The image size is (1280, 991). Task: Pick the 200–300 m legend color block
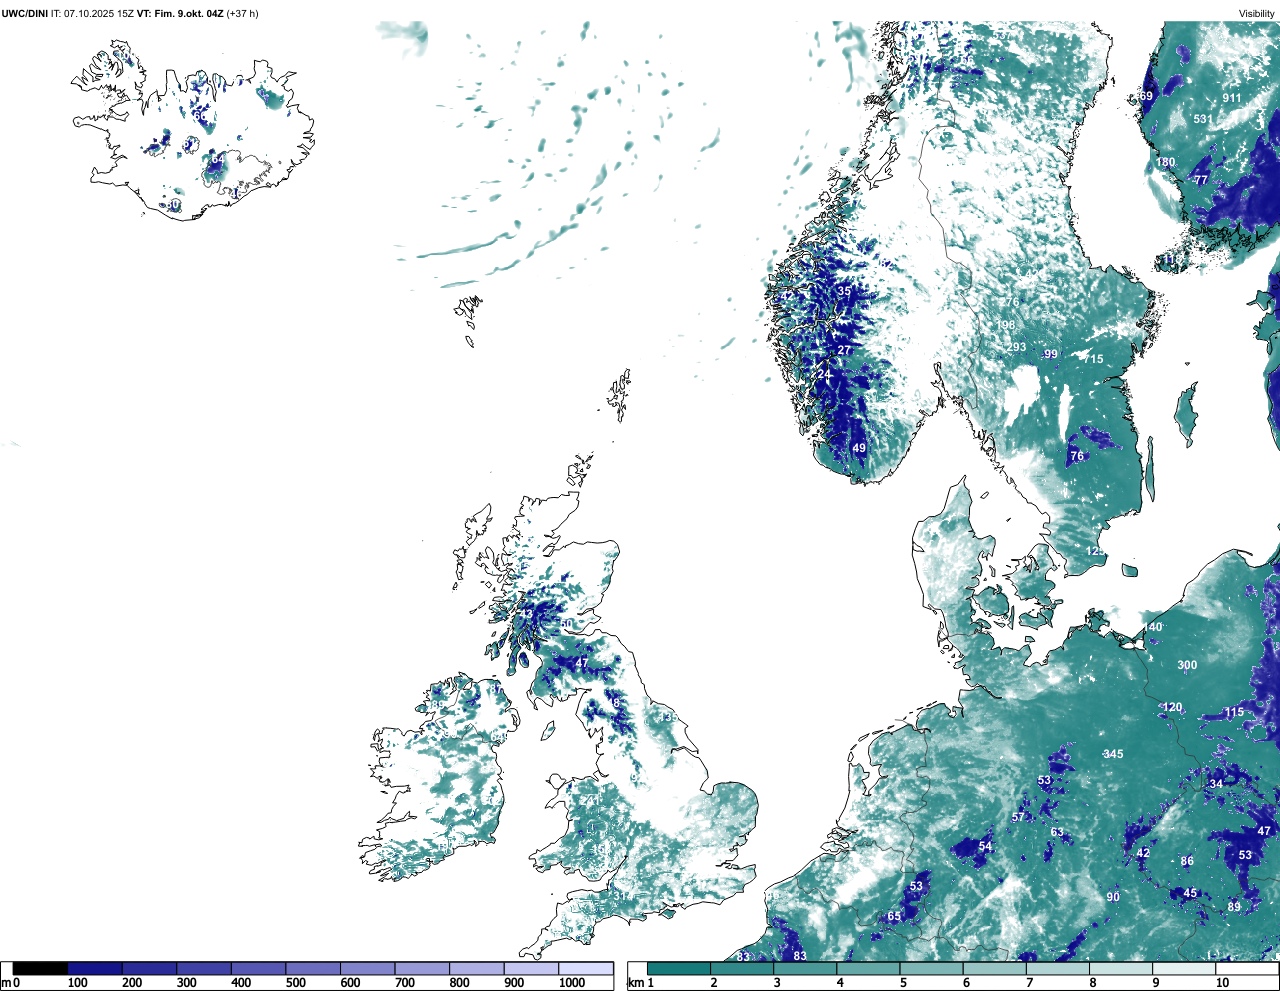coord(149,969)
